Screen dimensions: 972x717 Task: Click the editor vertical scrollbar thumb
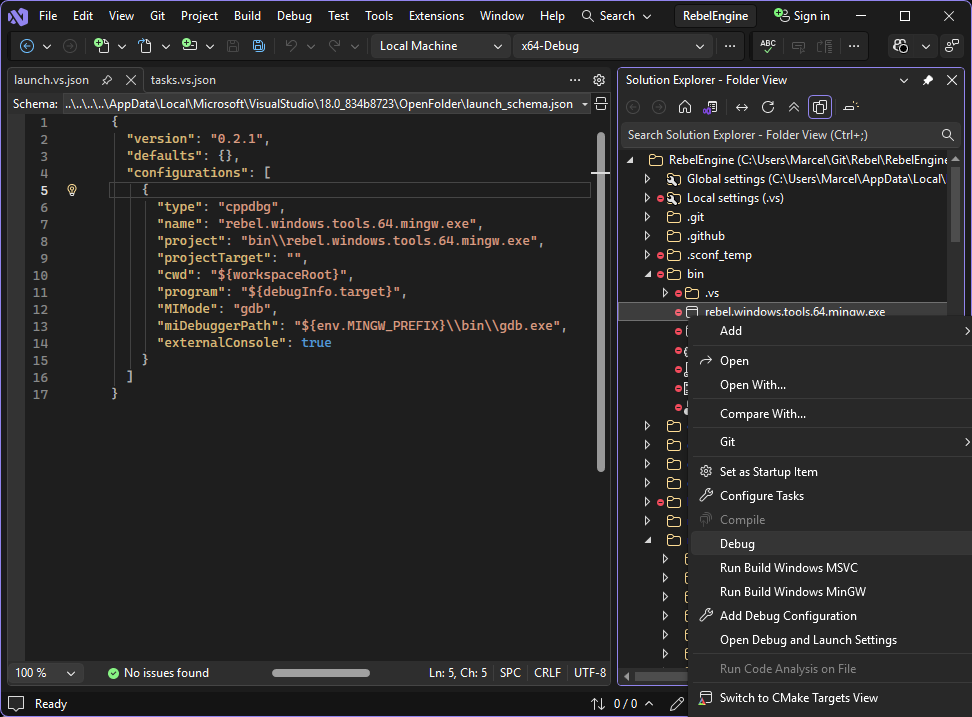tap(601, 302)
